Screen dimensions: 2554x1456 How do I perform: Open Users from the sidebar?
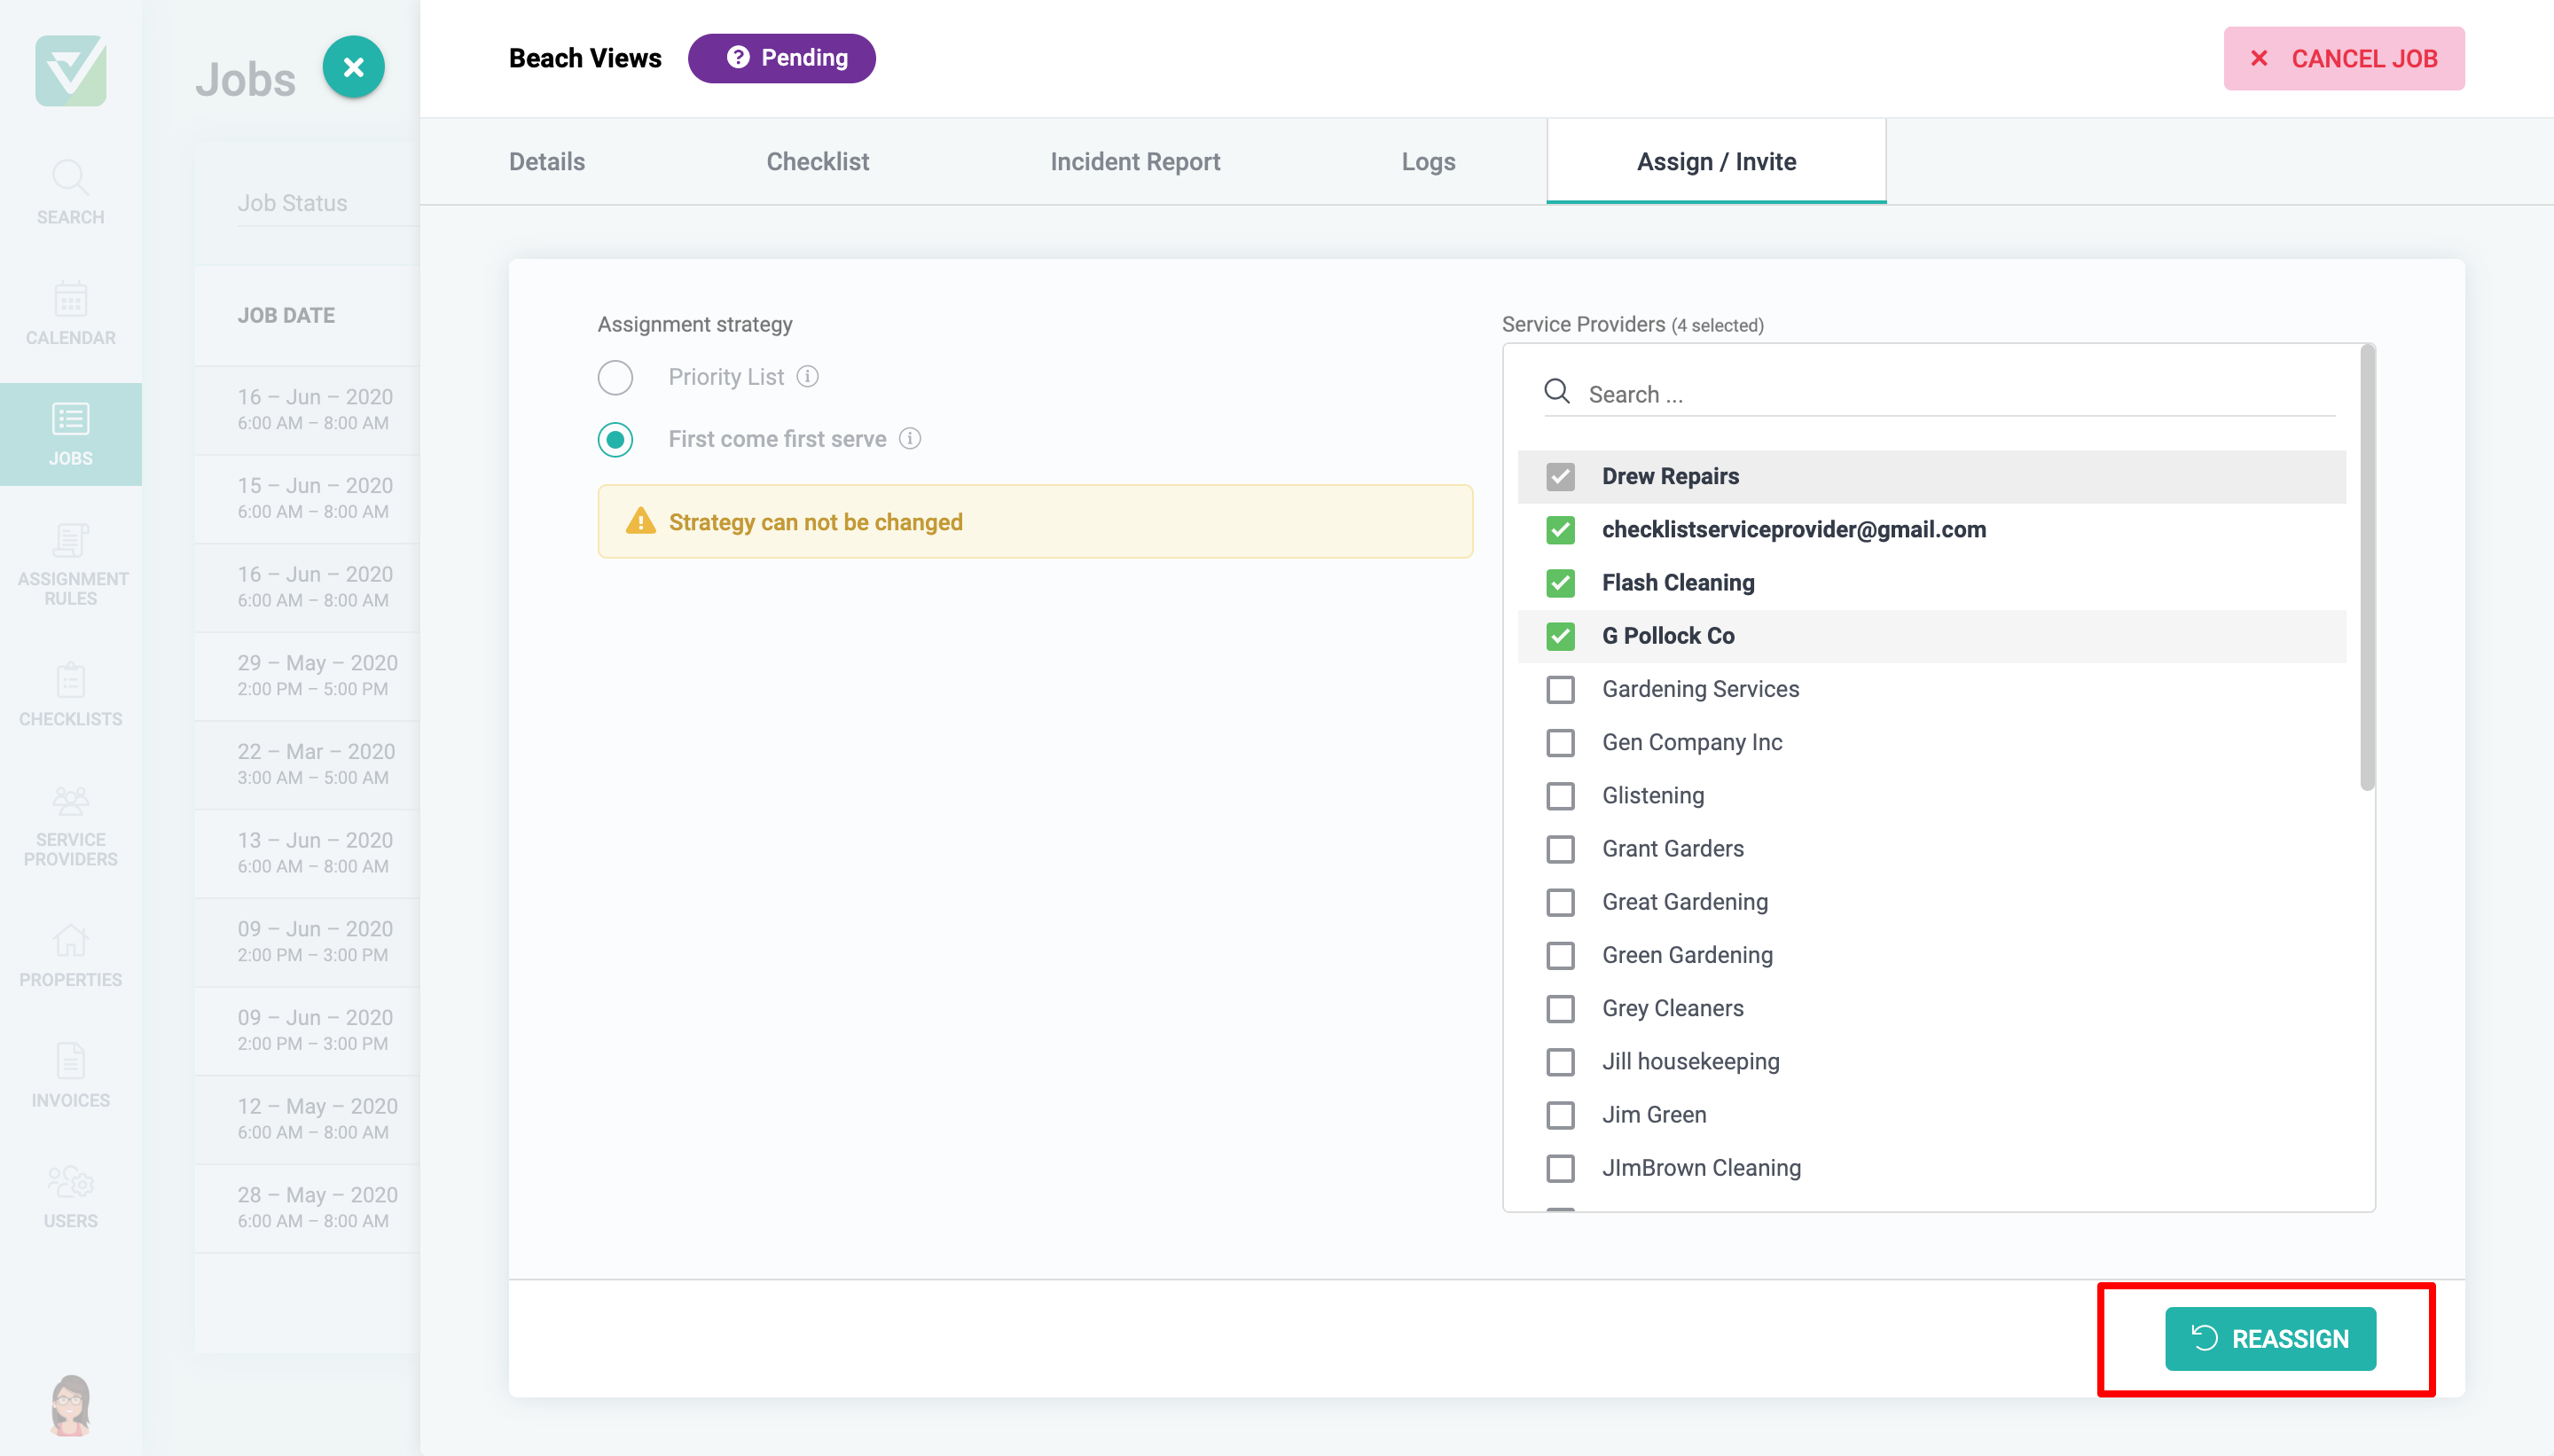coord(70,1197)
